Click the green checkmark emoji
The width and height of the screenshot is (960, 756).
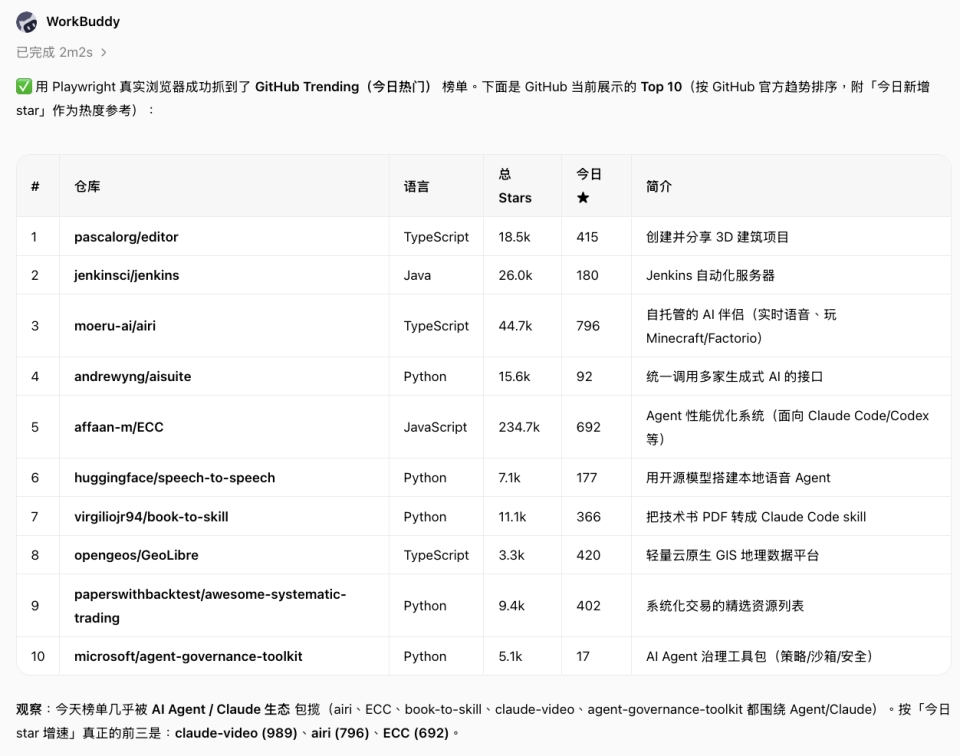(x=24, y=86)
